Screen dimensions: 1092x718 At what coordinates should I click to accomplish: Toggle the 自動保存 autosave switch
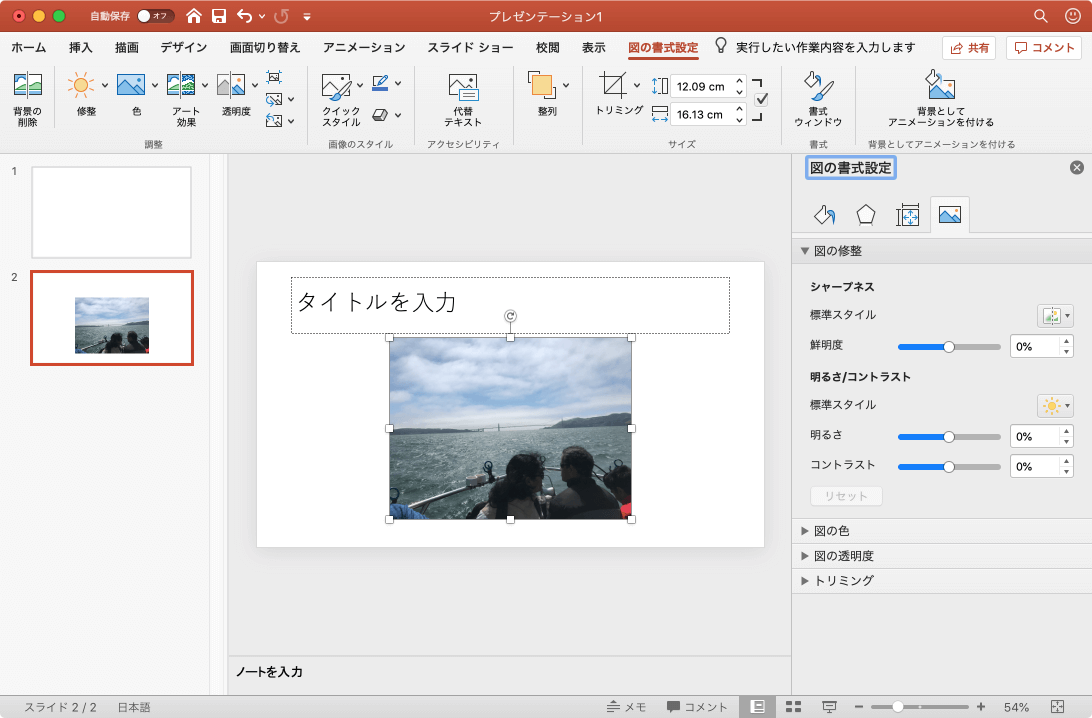(155, 16)
